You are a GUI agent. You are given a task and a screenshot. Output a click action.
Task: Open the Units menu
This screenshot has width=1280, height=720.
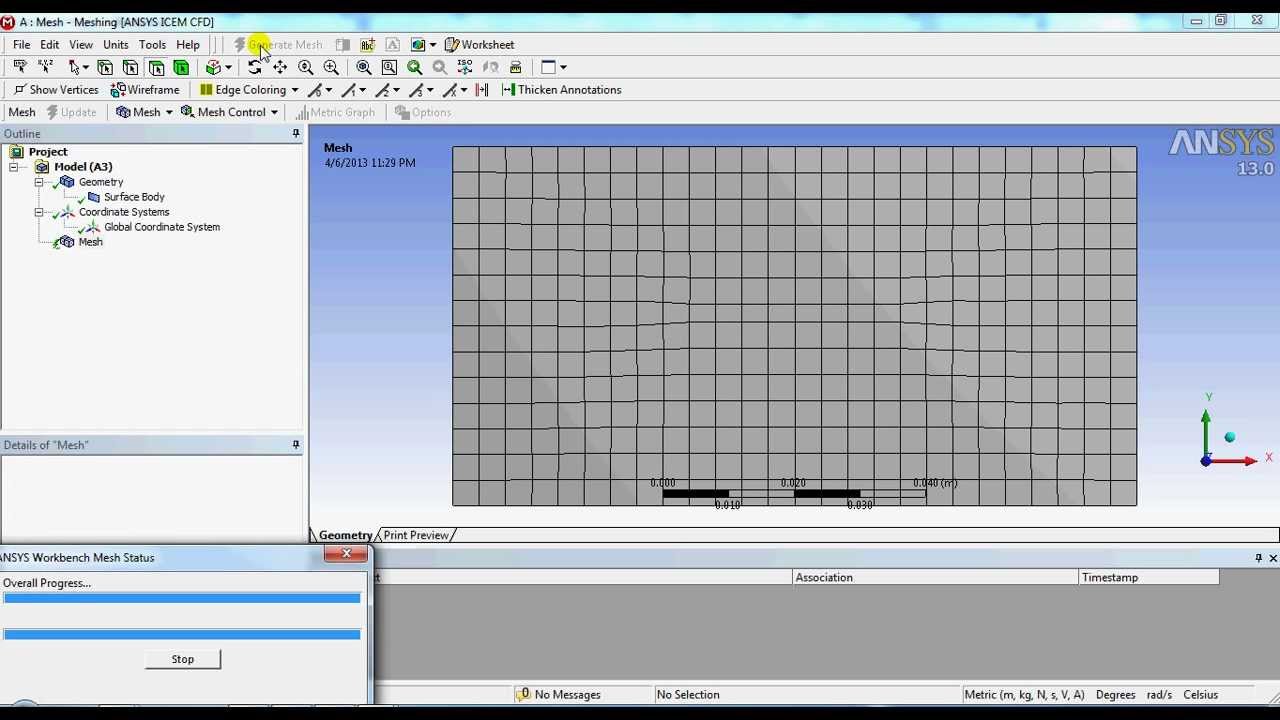tap(116, 45)
